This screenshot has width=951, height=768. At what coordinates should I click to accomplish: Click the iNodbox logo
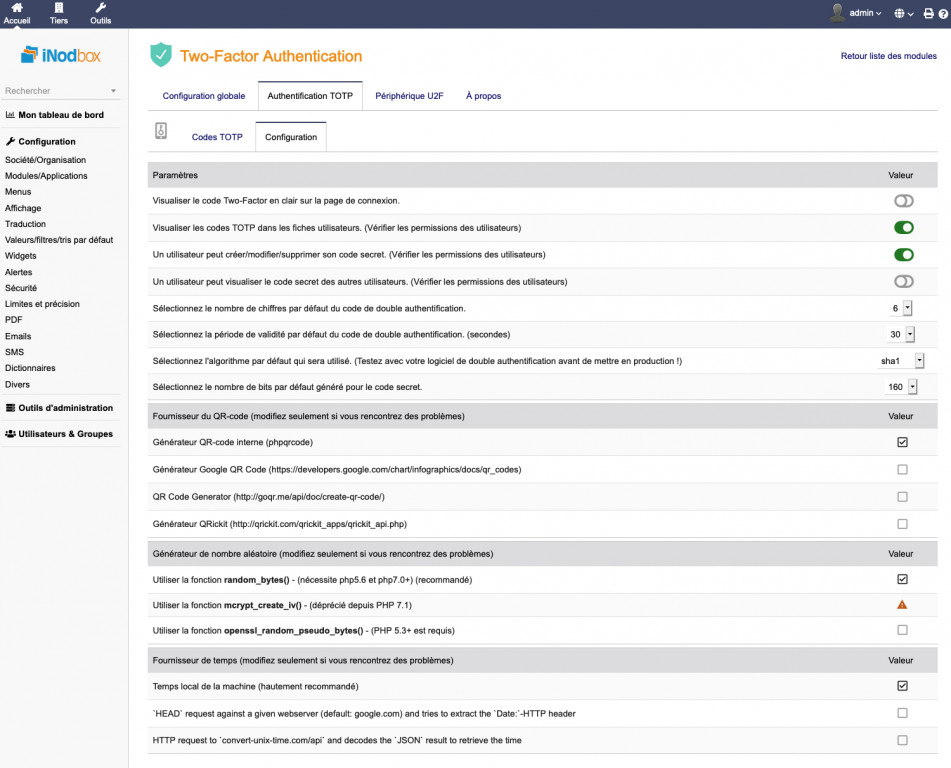click(x=61, y=56)
